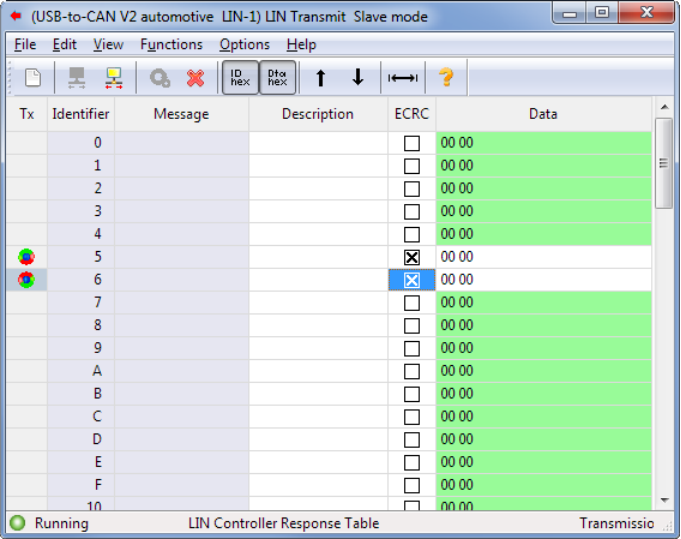Click the vertical scrollbar thumb

click(x=664, y=163)
